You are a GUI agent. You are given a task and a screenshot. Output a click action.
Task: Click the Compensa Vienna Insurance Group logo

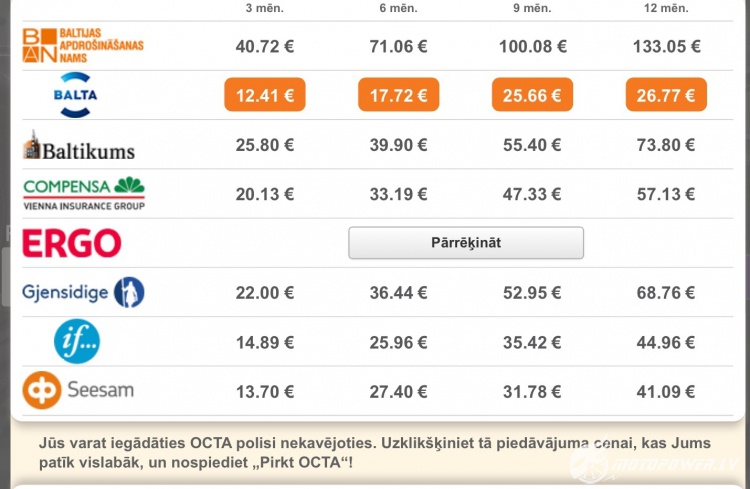[x=84, y=194]
